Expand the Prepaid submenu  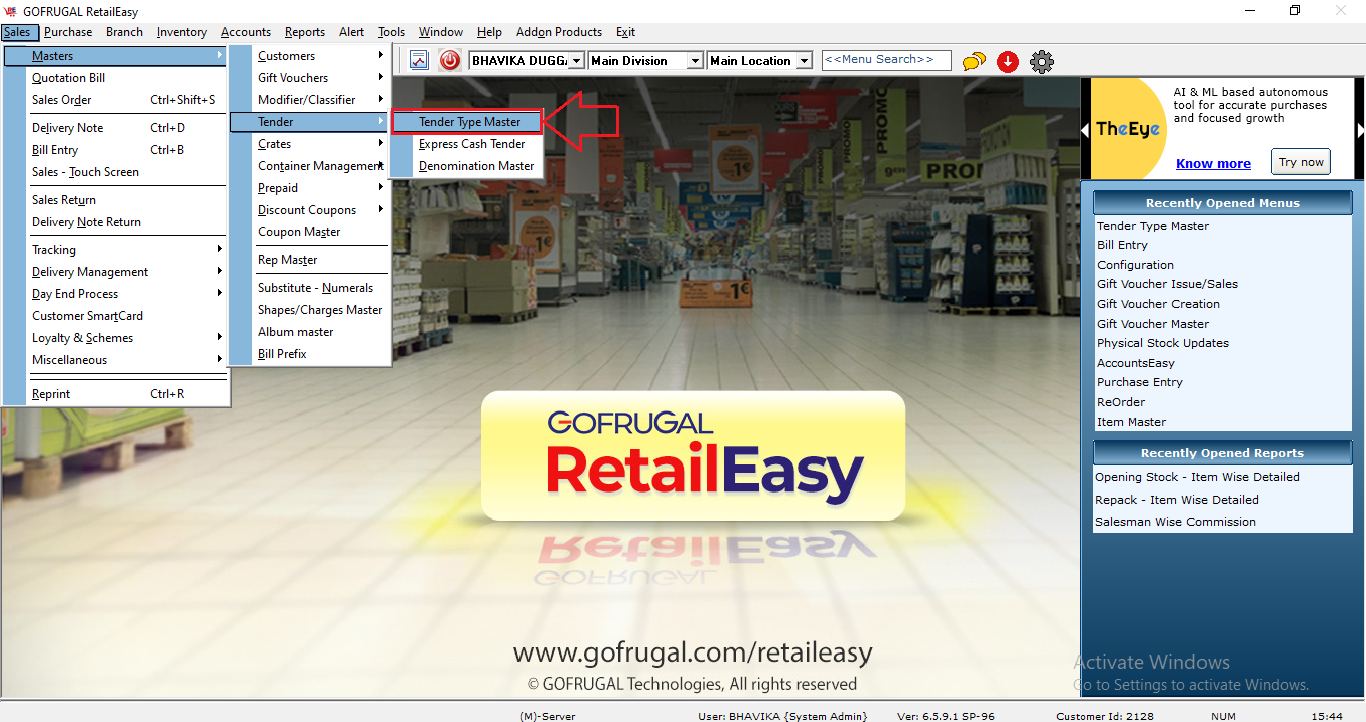point(309,188)
